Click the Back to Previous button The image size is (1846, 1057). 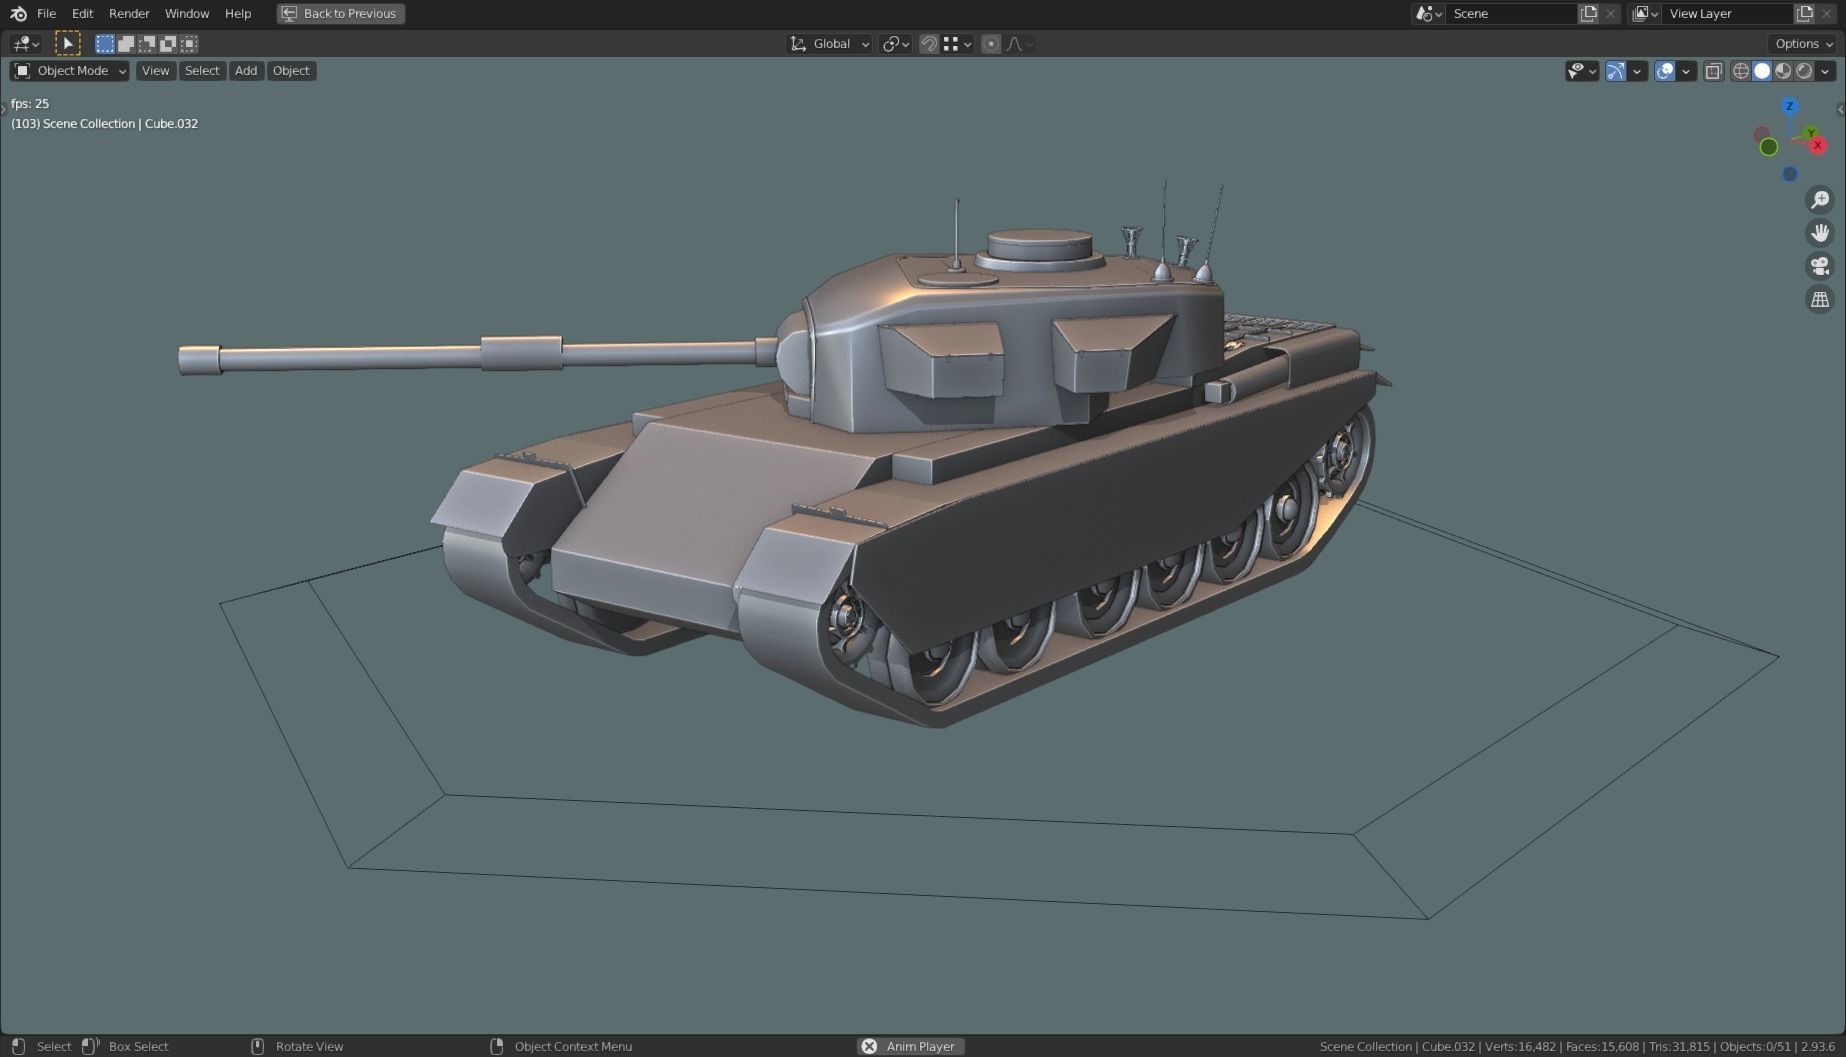pyautogui.click(x=341, y=14)
